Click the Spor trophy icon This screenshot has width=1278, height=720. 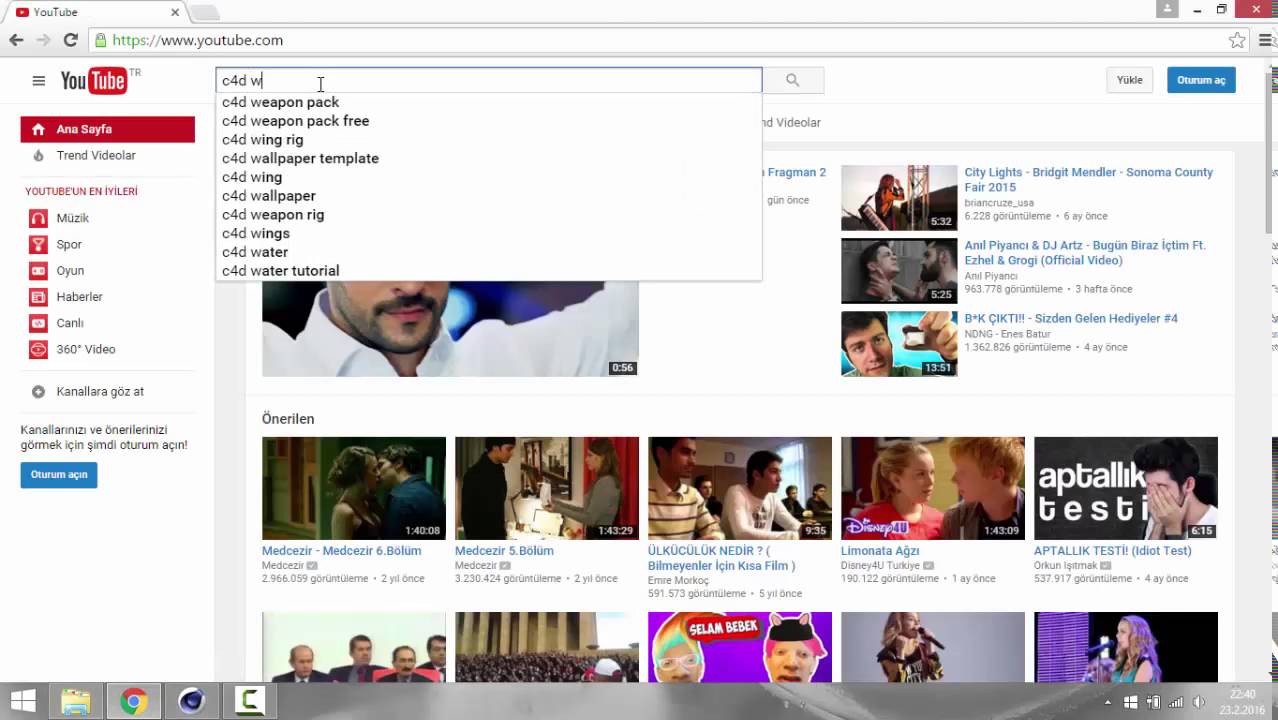tap(38, 244)
